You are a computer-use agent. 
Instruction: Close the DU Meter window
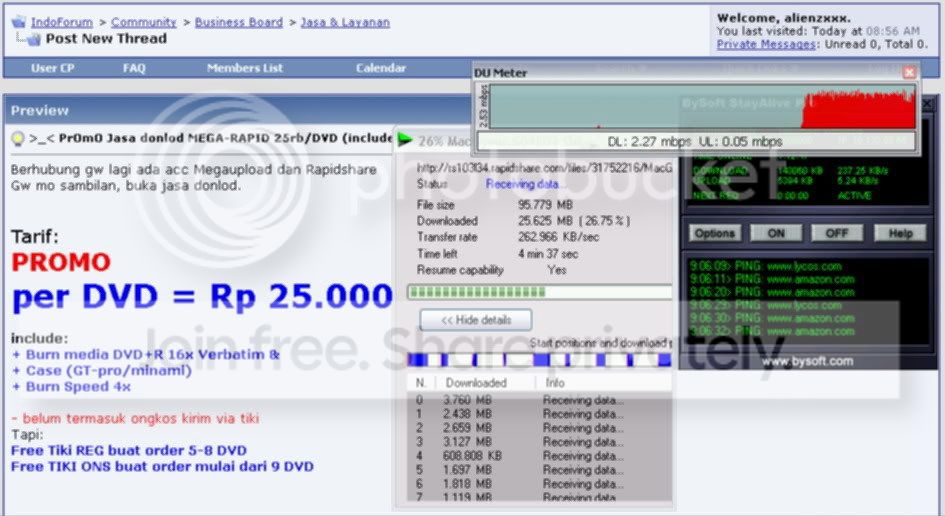909,72
